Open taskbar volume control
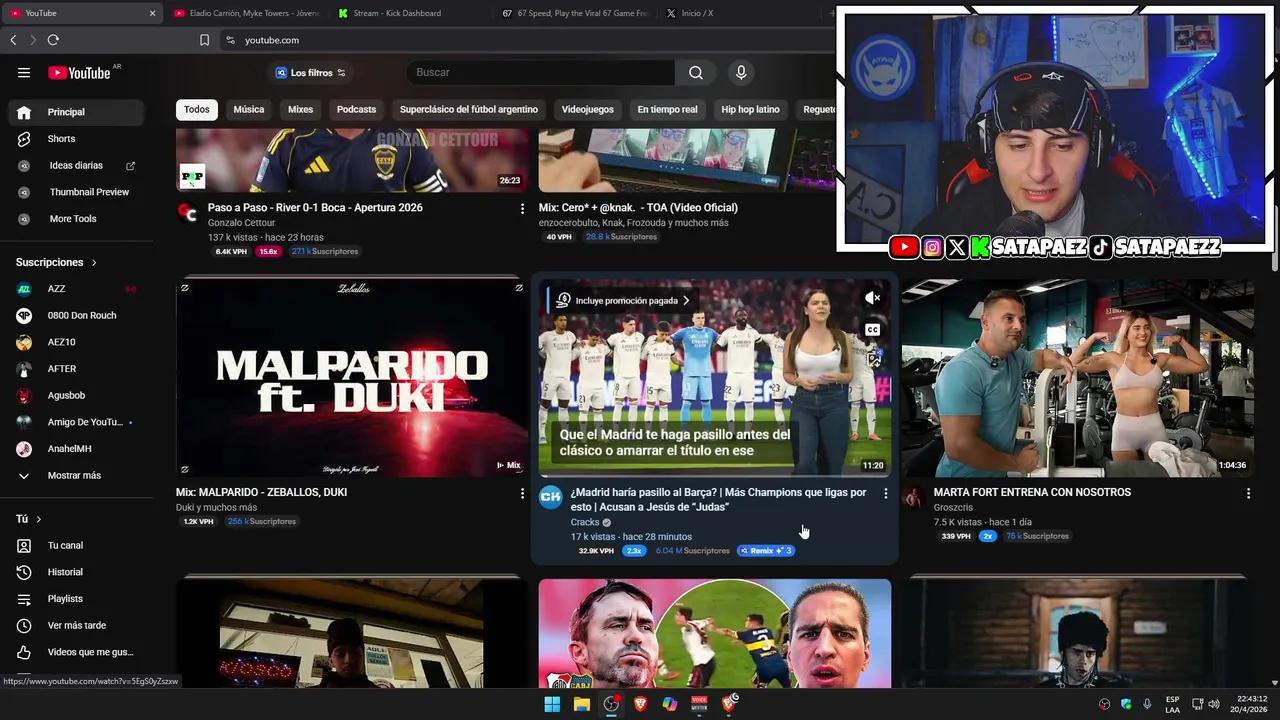This screenshot has width=1280, height=720. pyautogui.click(x=1214, y=704)
